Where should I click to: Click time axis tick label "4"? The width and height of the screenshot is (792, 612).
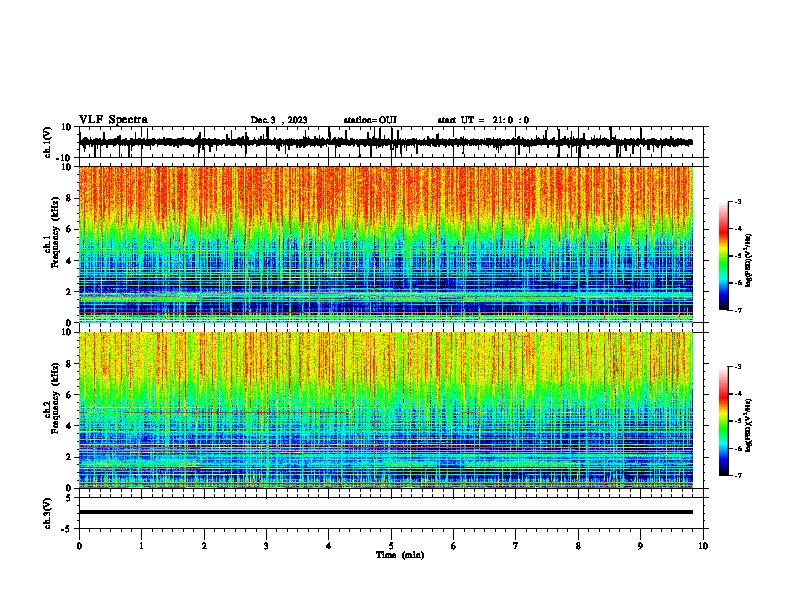click(x=329, y=546)
